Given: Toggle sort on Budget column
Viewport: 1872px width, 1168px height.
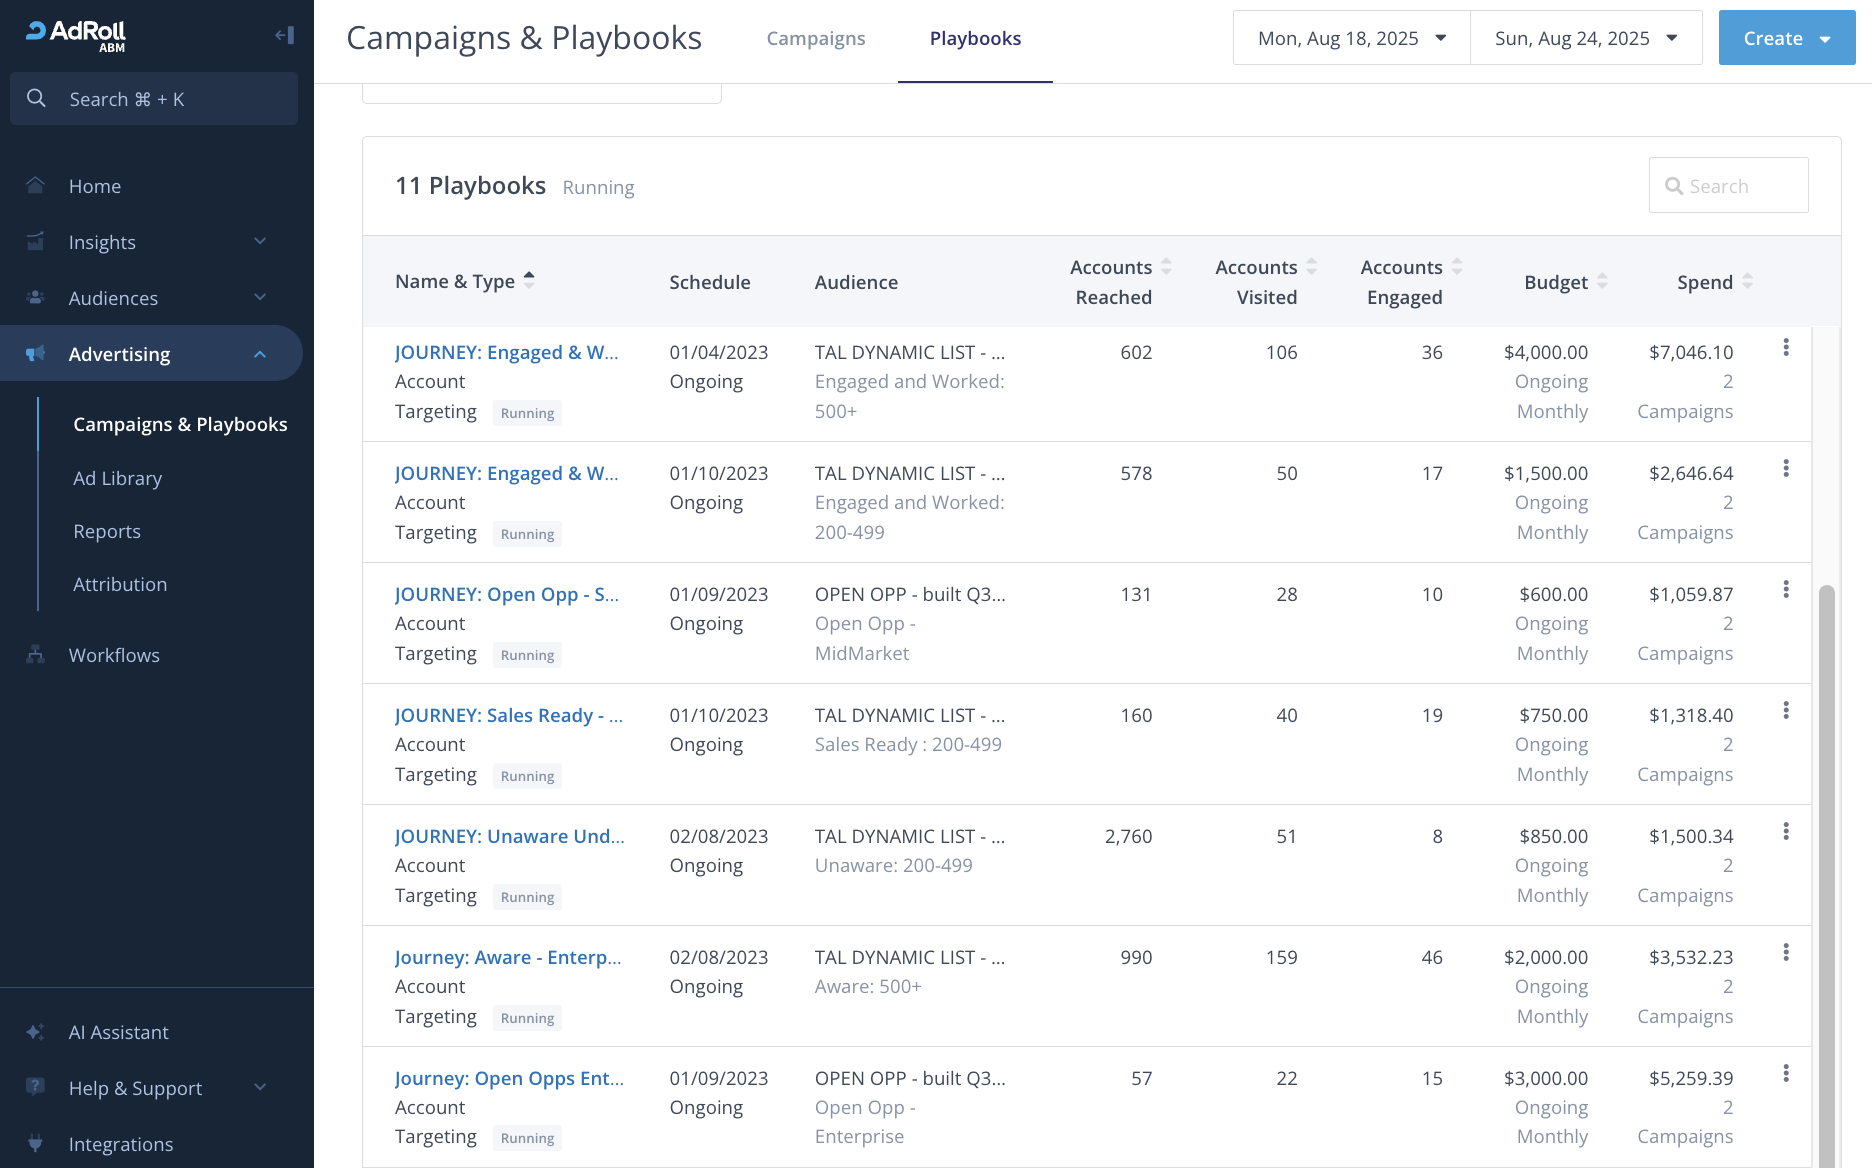Looking at the screenshot, I should click(x=1602, y=282).
